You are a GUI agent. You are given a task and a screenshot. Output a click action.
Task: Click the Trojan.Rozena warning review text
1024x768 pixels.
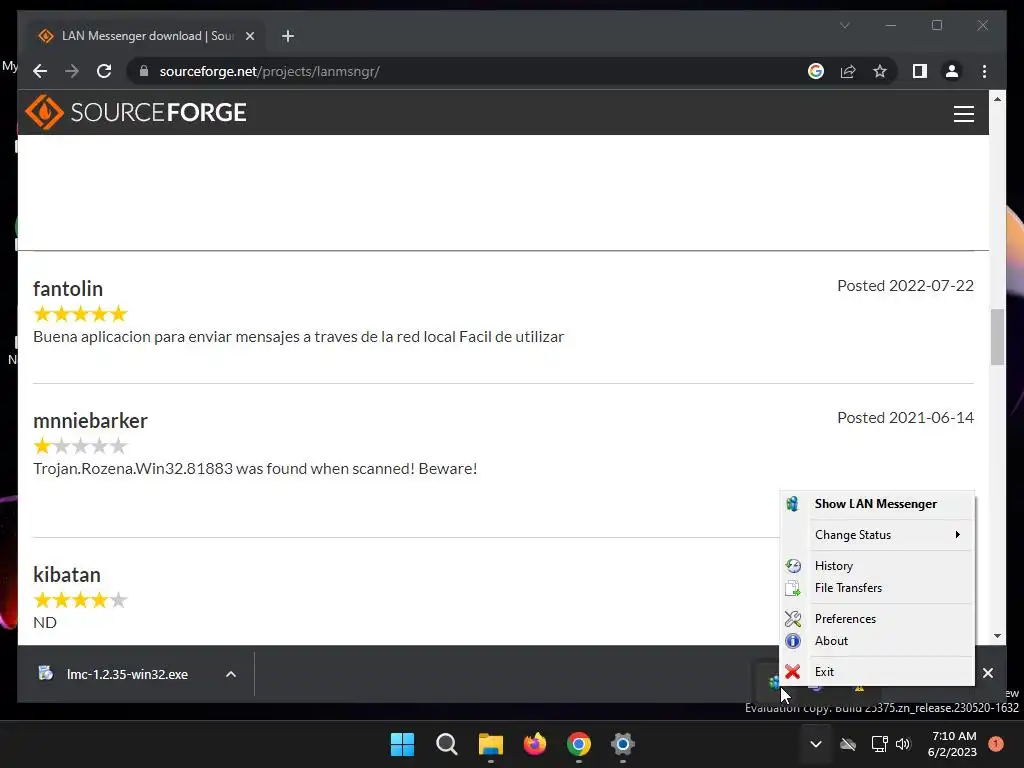pyautogui.click(x=255, y=468)
